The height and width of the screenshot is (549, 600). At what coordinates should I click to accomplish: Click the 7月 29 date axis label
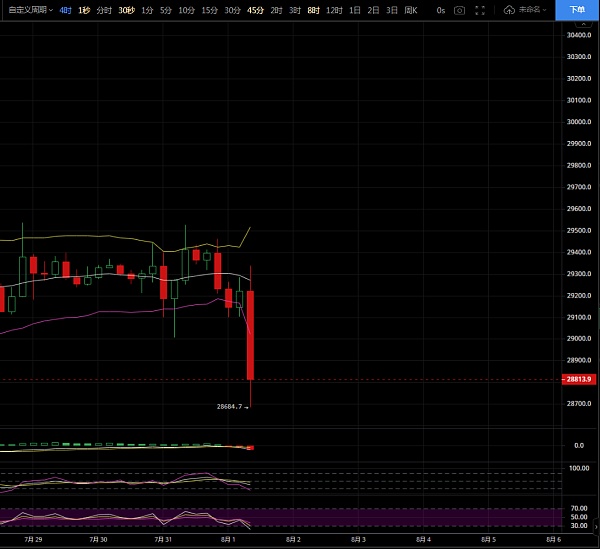pyautogui.click(x=33, y=539)
